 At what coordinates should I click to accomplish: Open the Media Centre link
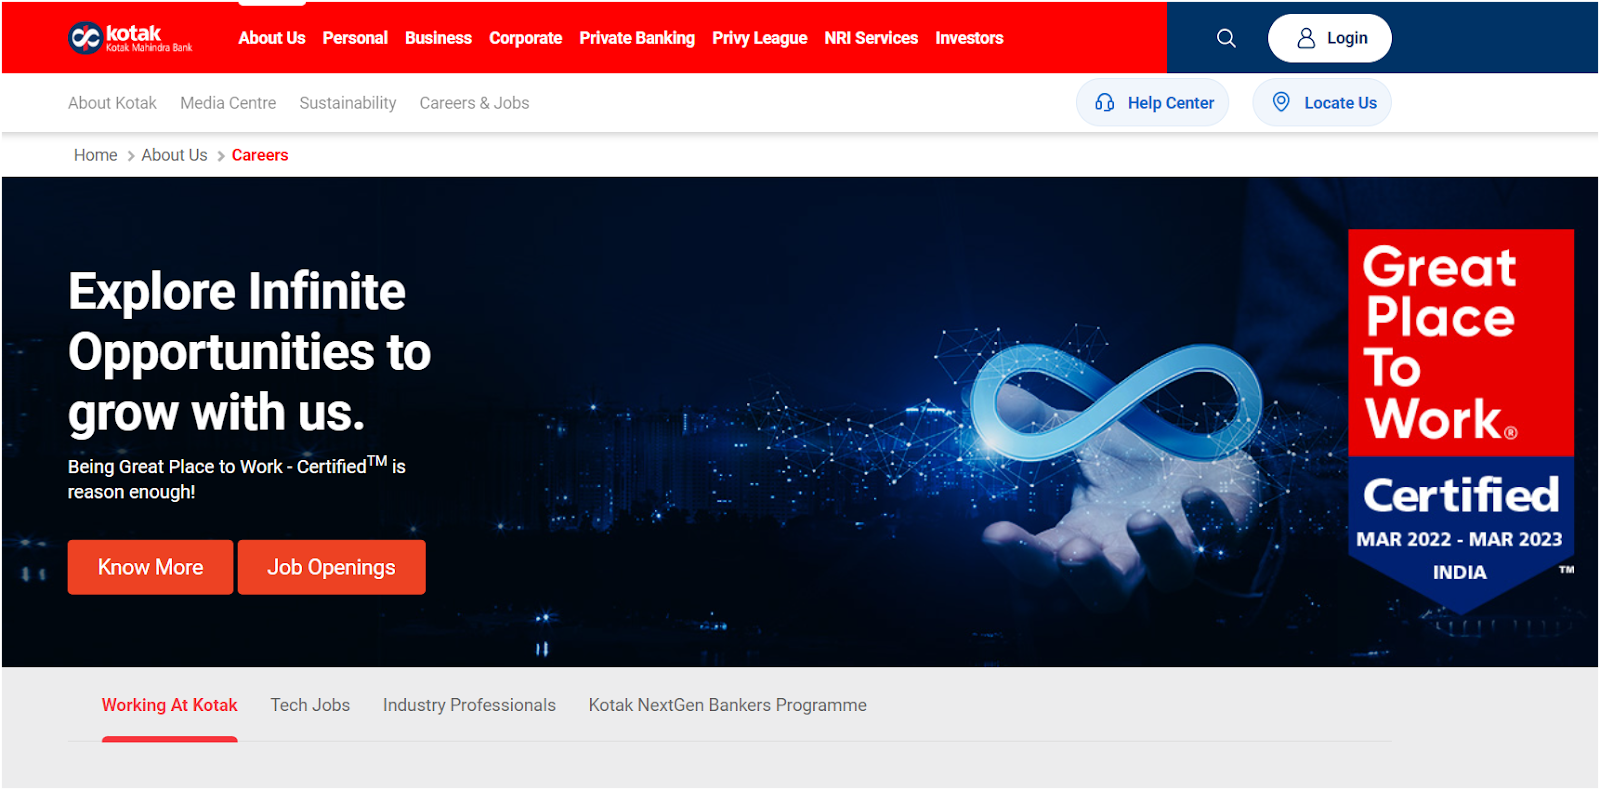pos(228,103)
